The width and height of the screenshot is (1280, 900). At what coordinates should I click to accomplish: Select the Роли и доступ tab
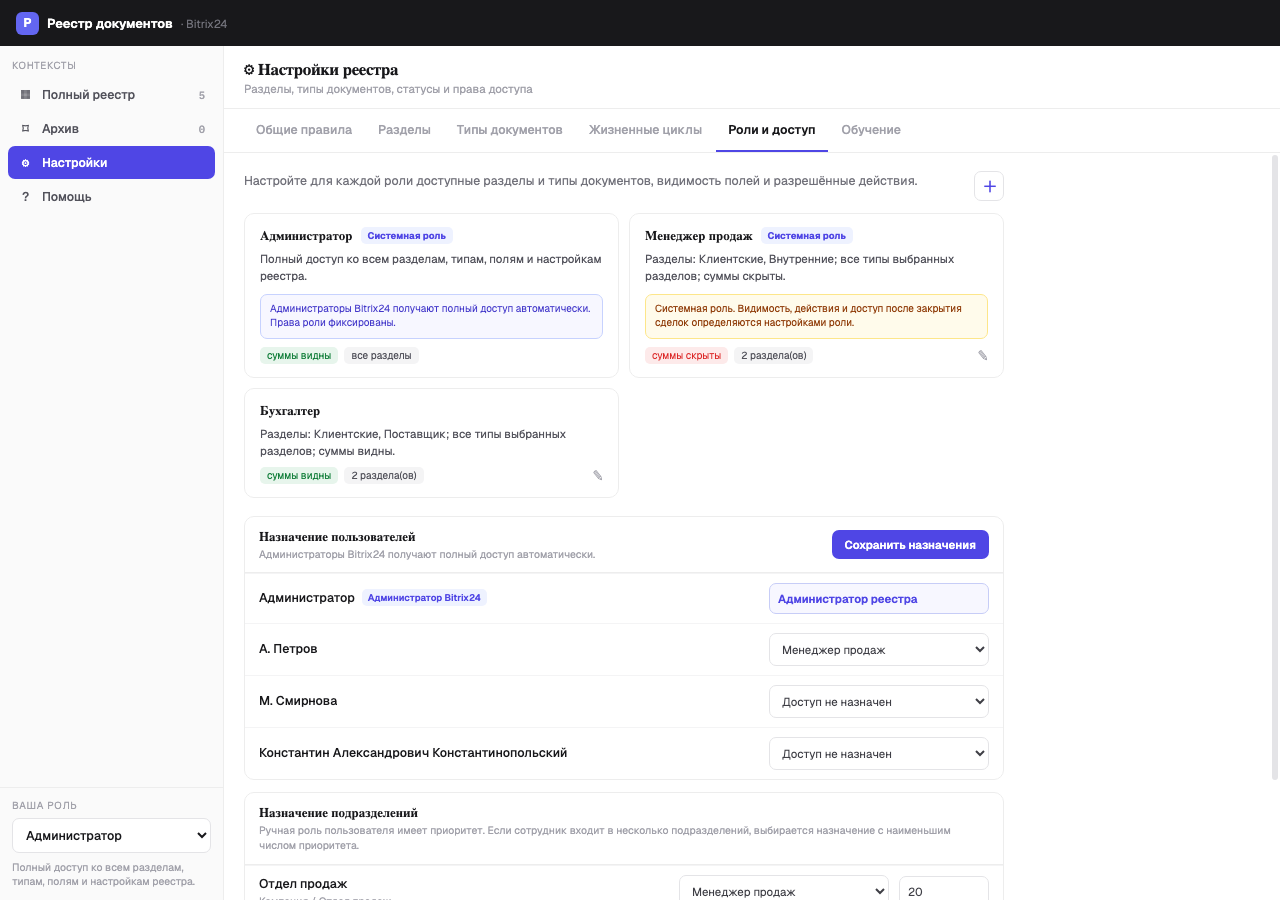[772, 130]
